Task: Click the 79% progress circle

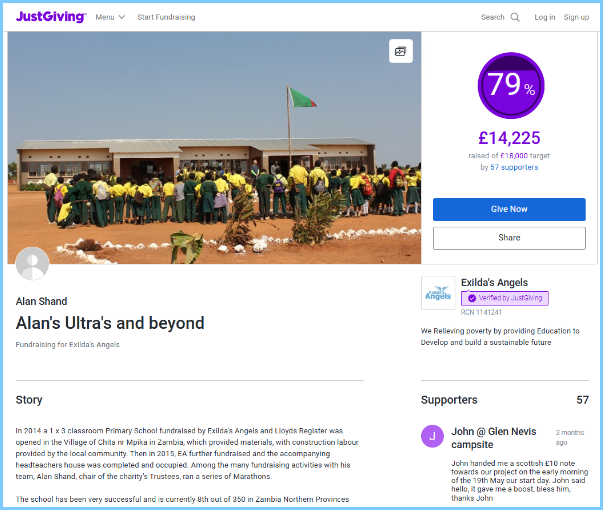Action: click(511, 85)
